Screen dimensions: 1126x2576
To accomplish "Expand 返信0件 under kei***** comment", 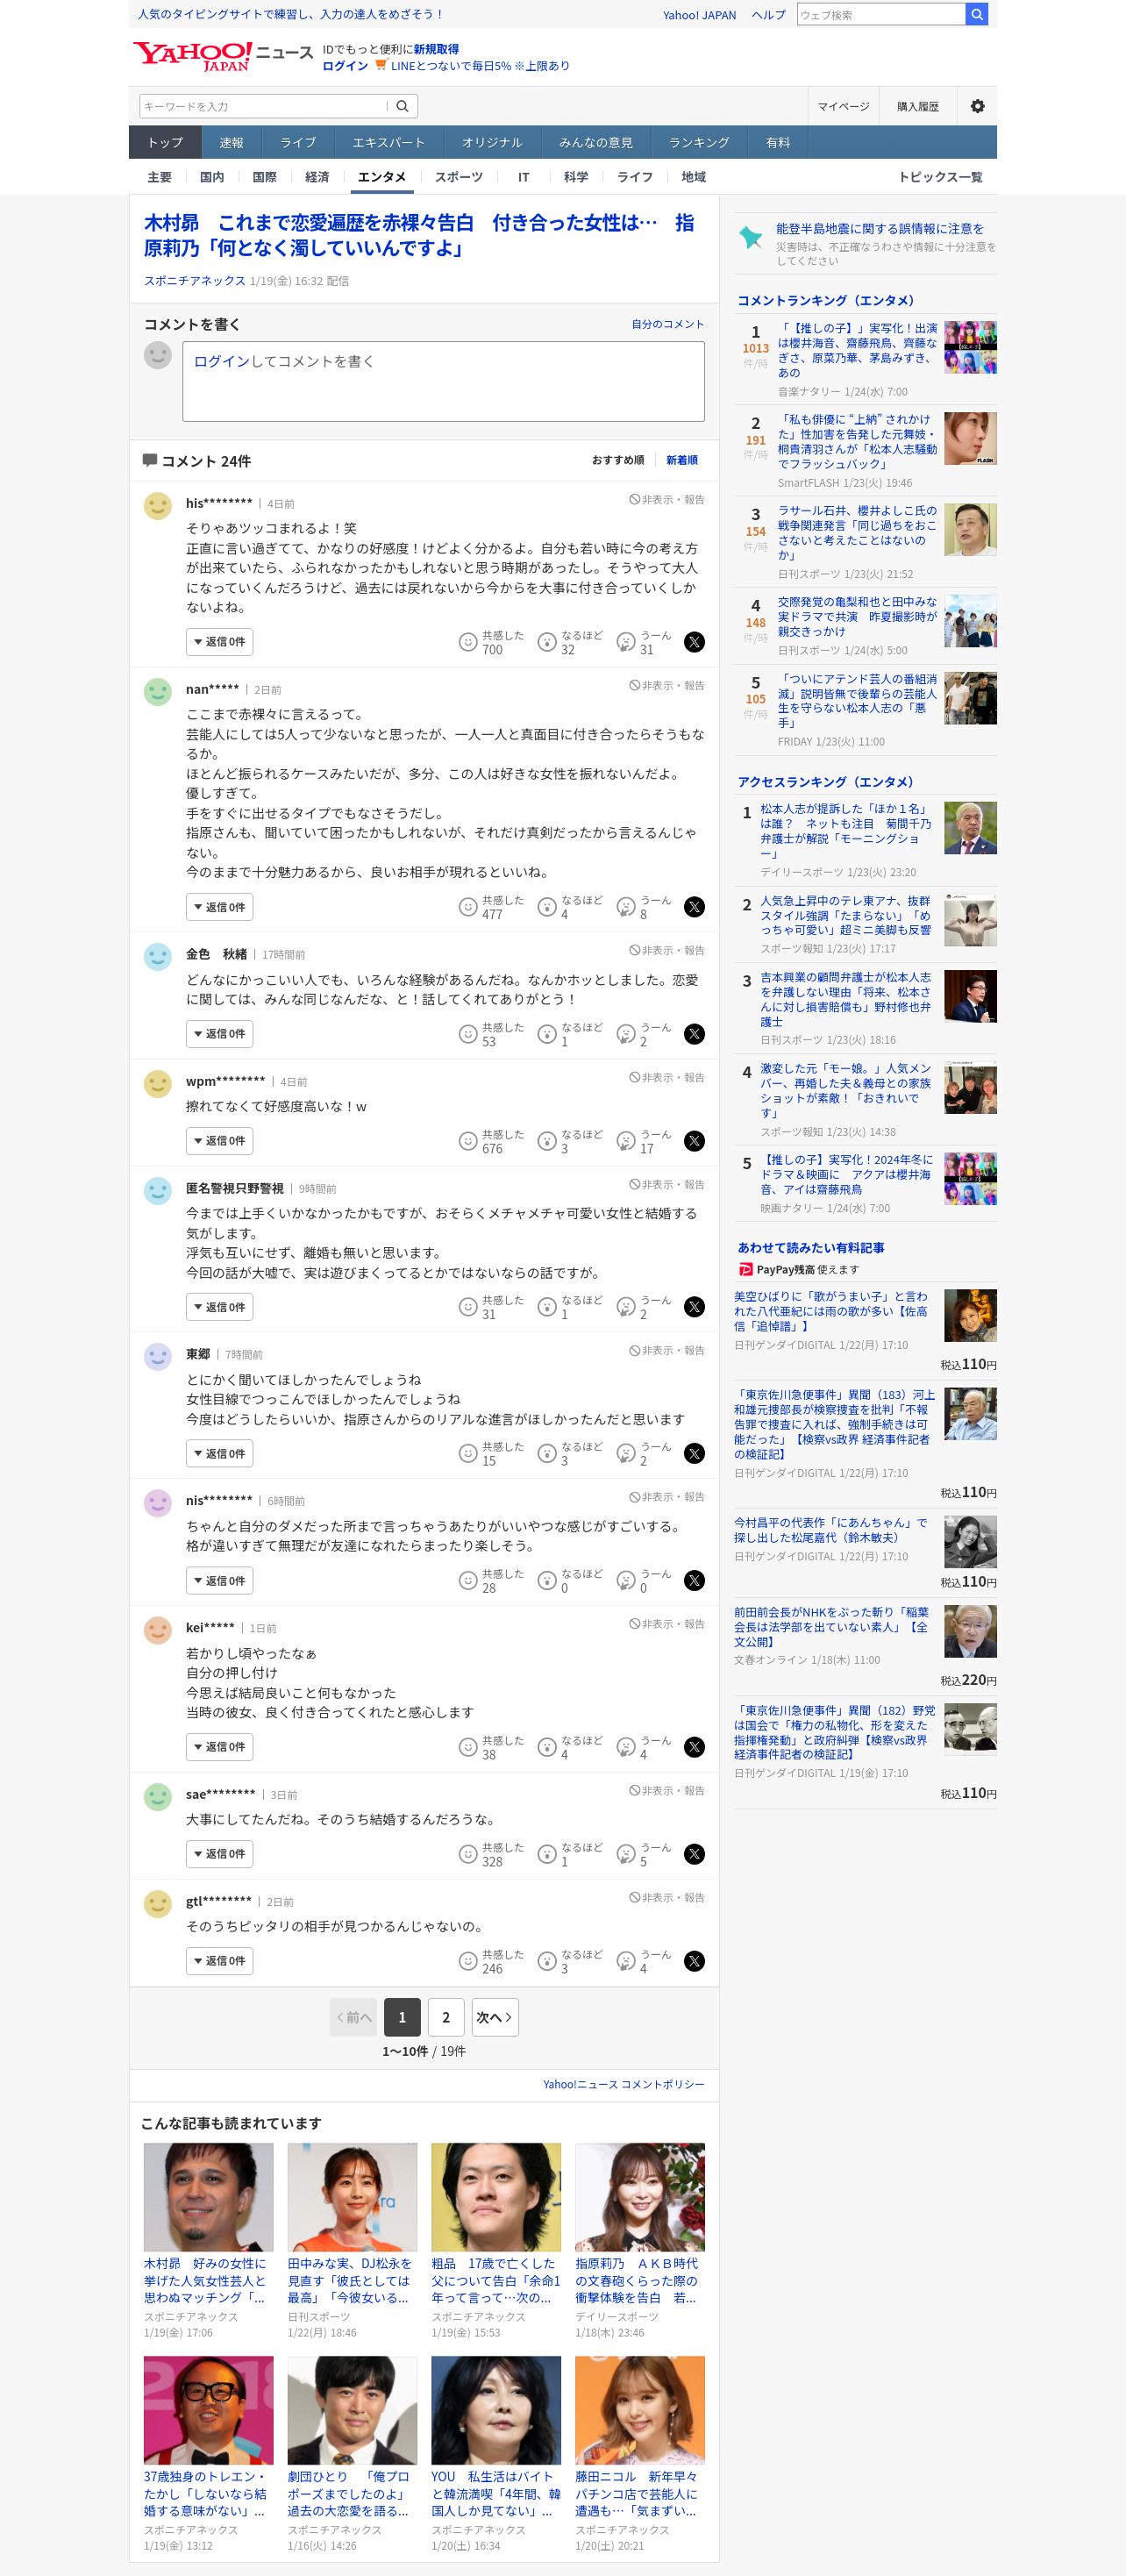I will [x=220, y=1747].
